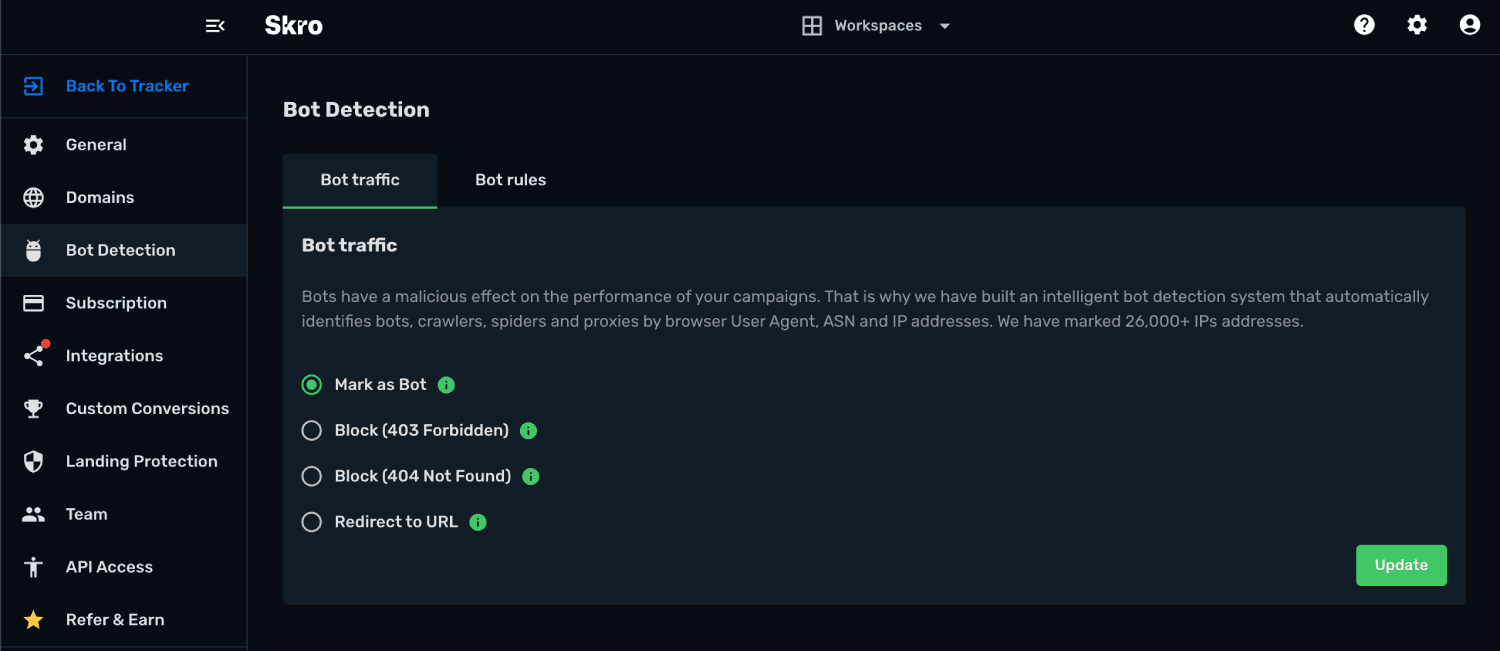The height and width of the screenshot is (651, 1500).
Task: Open Subscription menu item
Action: click(x=123, y=303)
